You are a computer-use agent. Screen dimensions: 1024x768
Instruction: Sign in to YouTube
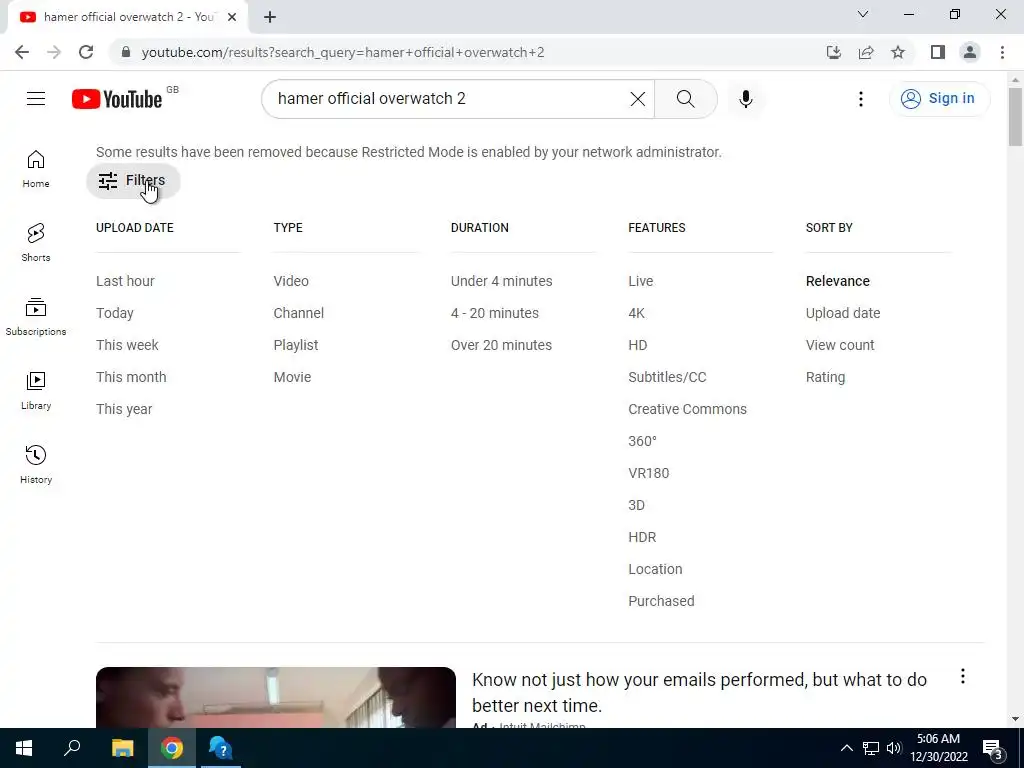click(939, 99)
